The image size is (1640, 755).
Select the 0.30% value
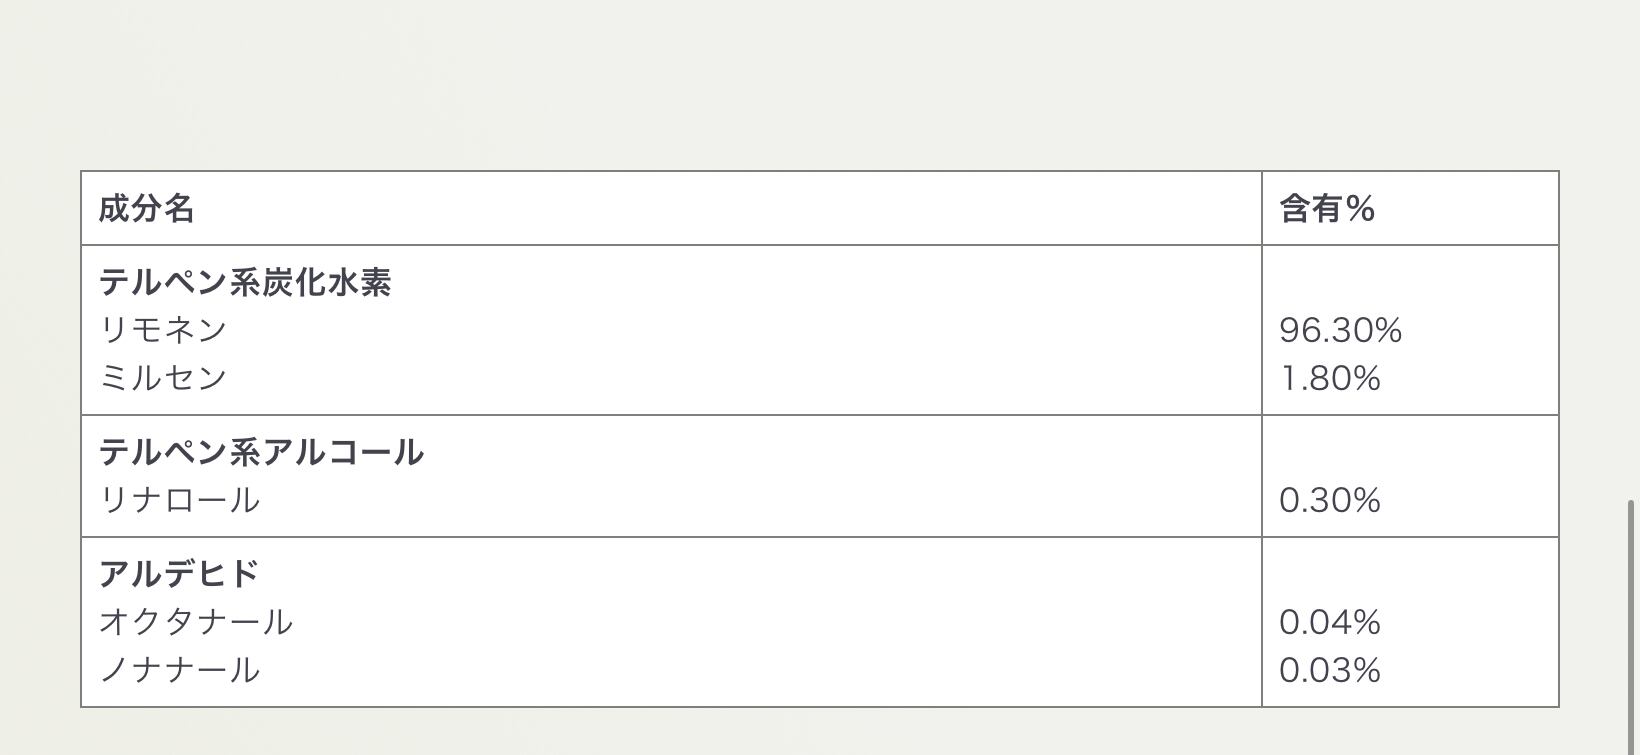click(1329, 500)
